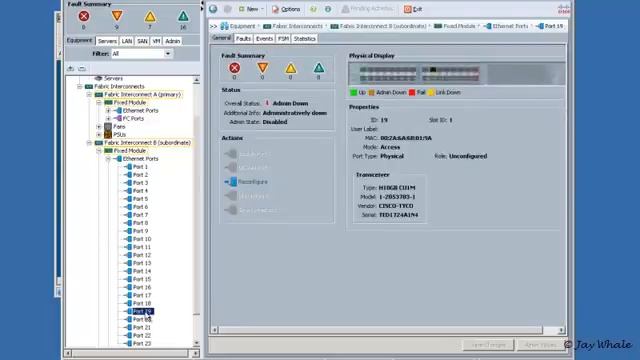Select Port 22 in the tree
The height and width of the screenshot is (360, 640).
click(142, 336)
